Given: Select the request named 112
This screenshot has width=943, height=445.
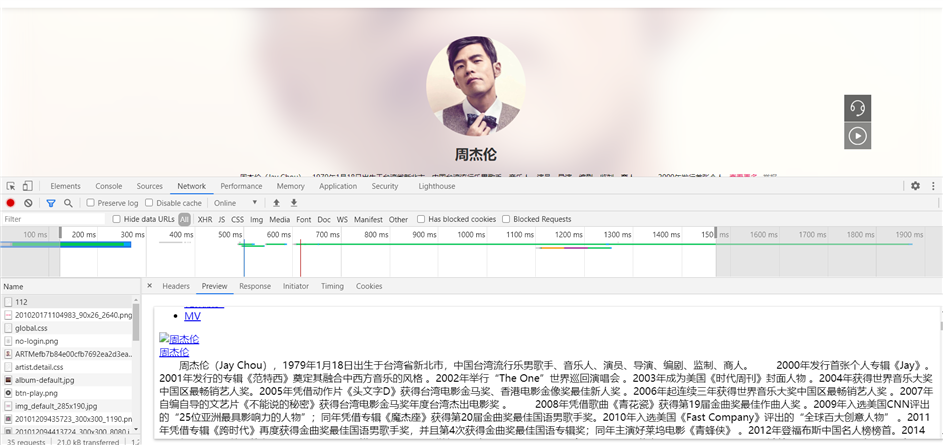Looking at the screenshot, I should (x=66, y=302).
